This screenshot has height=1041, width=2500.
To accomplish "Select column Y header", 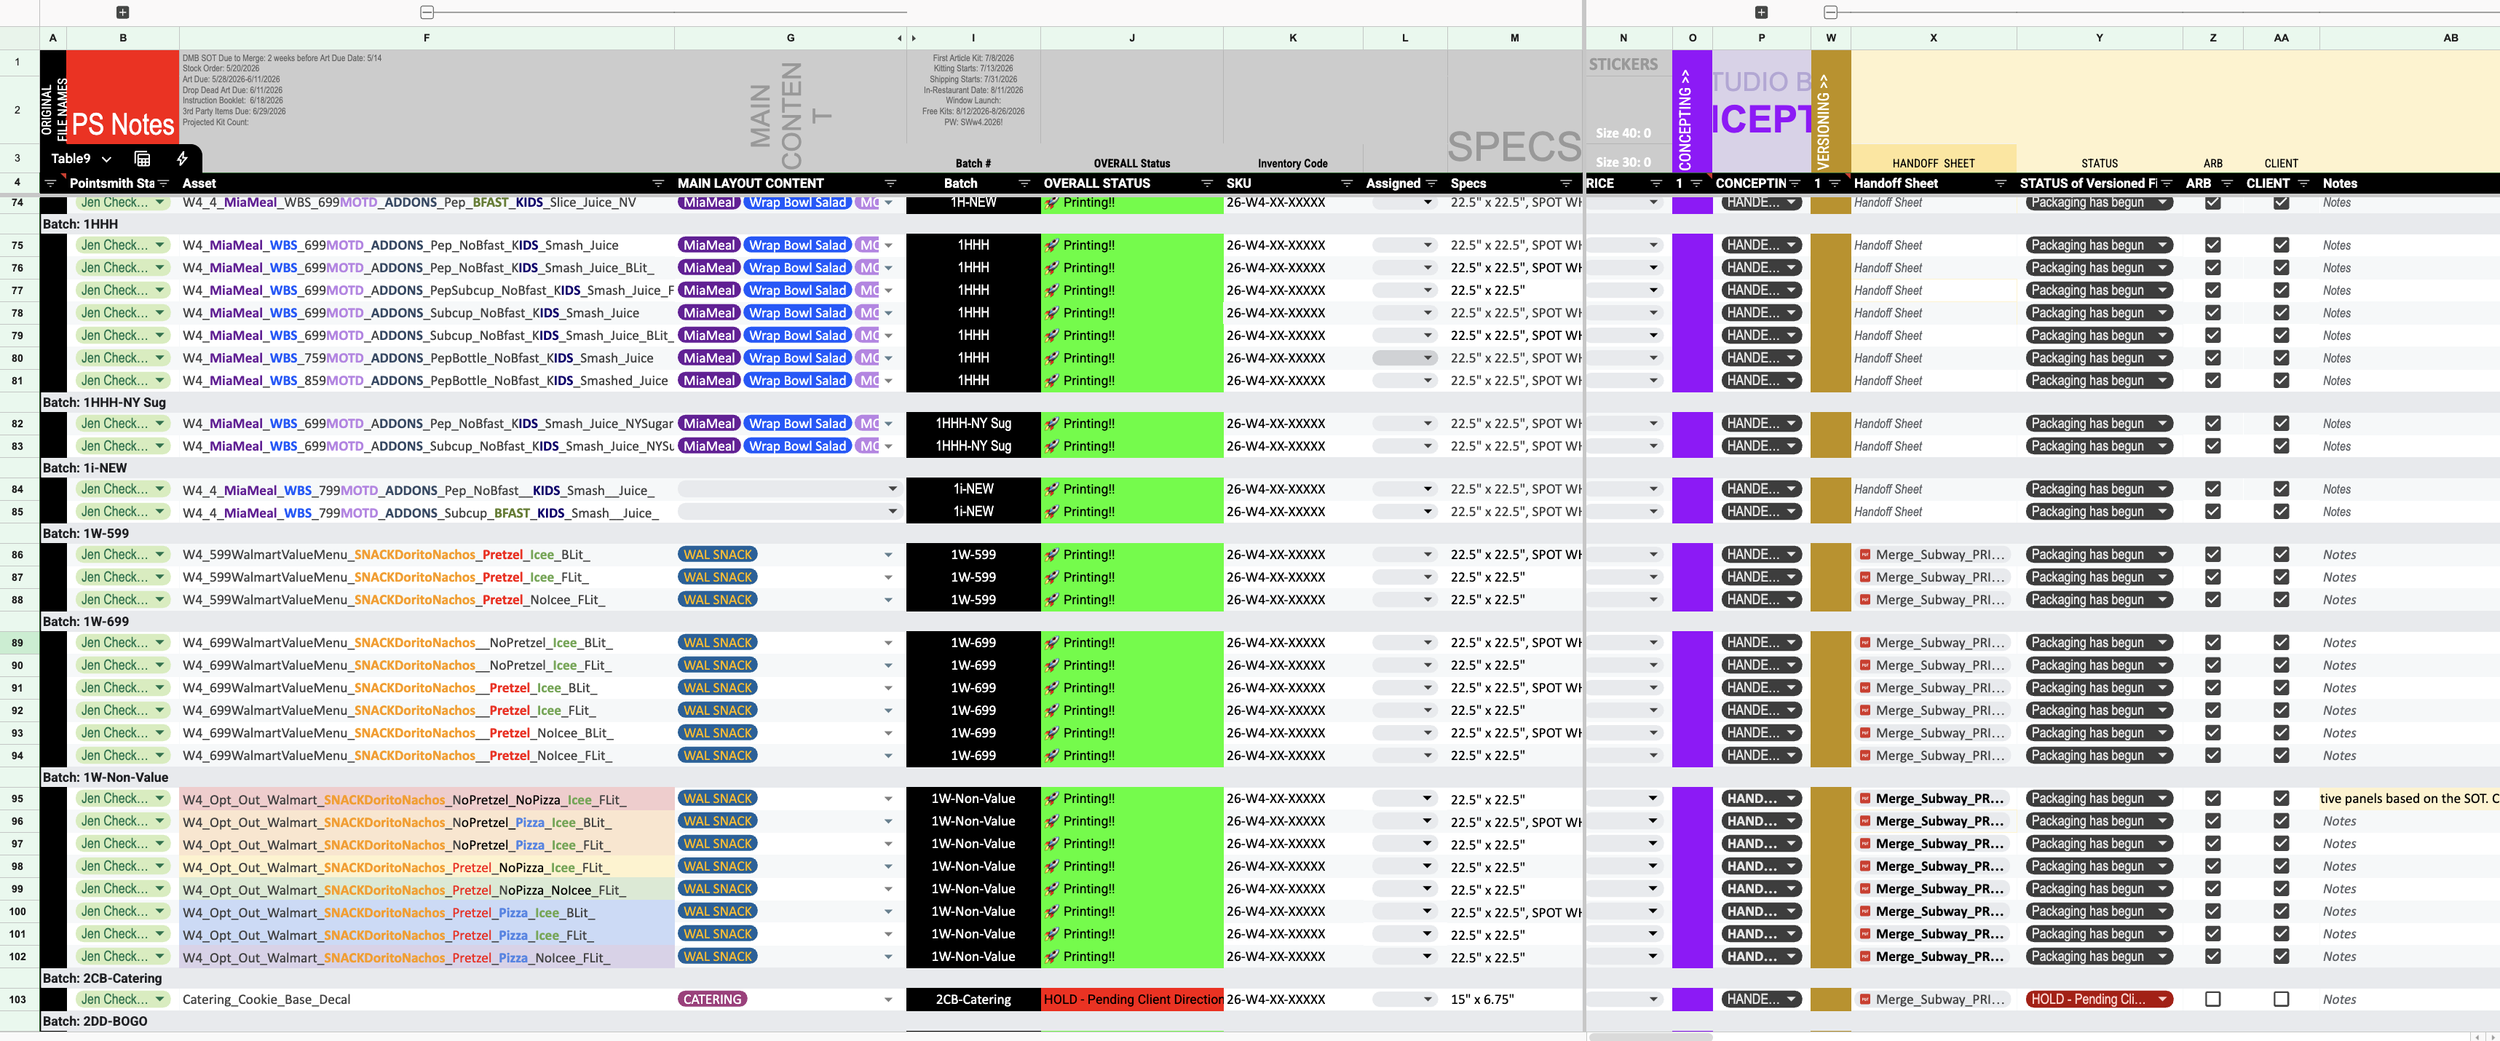I will (x=2099, y=38).
